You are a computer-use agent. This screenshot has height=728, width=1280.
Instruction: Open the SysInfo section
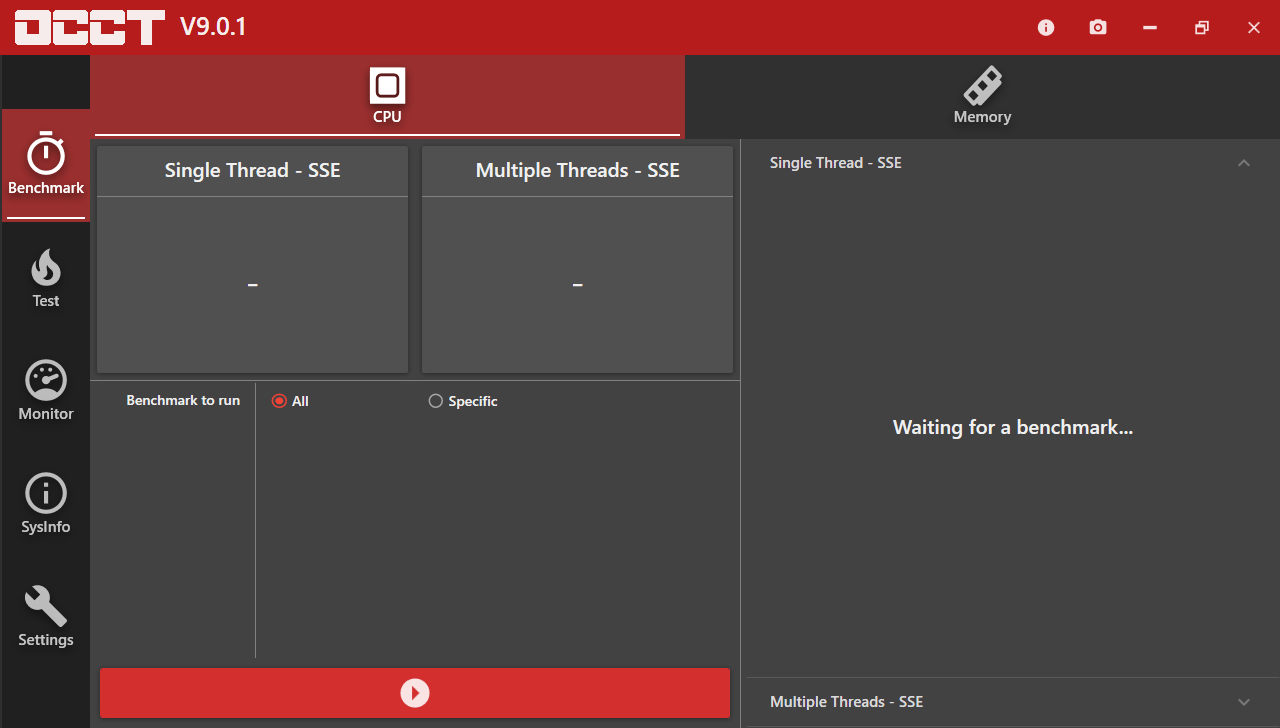pos(46,504)
